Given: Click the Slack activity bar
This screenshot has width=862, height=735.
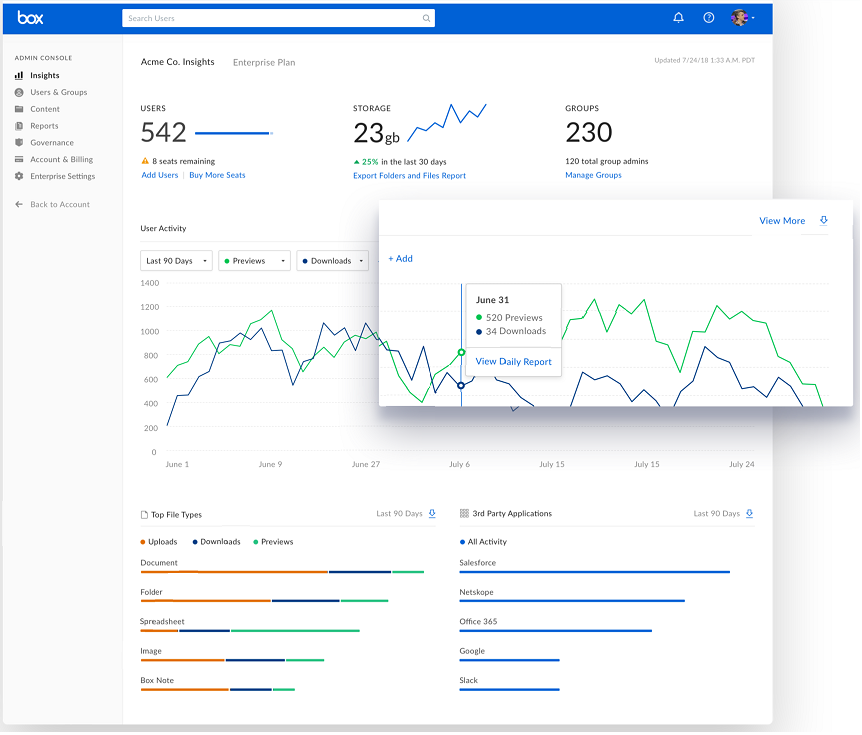Looking at the screenshot, I should (x=510, y=689).
